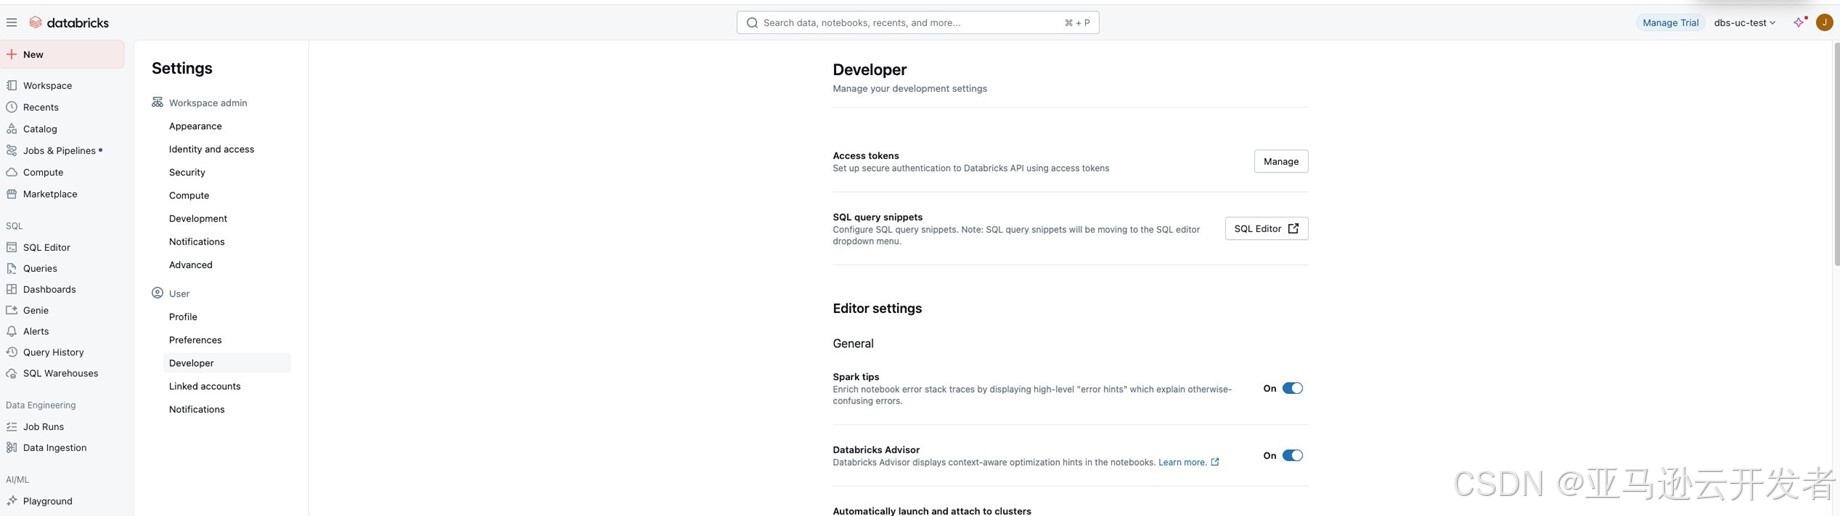Click the SQL Warehouses sidebar label

[x=60, y=373]
